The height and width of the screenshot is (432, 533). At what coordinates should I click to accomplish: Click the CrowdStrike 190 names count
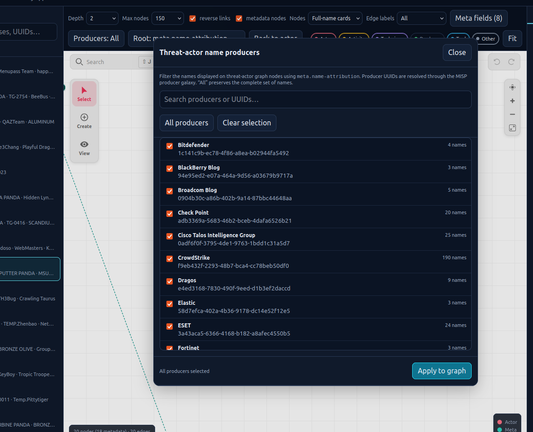[454, 258]
